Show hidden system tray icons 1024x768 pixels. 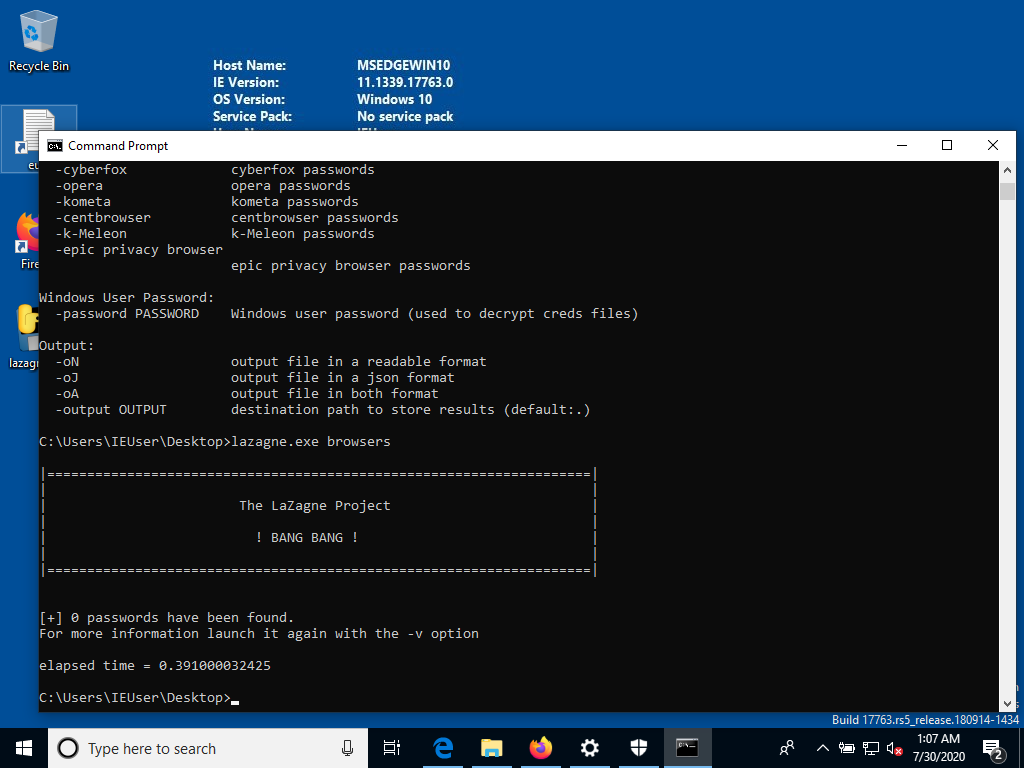coord(823,748)
